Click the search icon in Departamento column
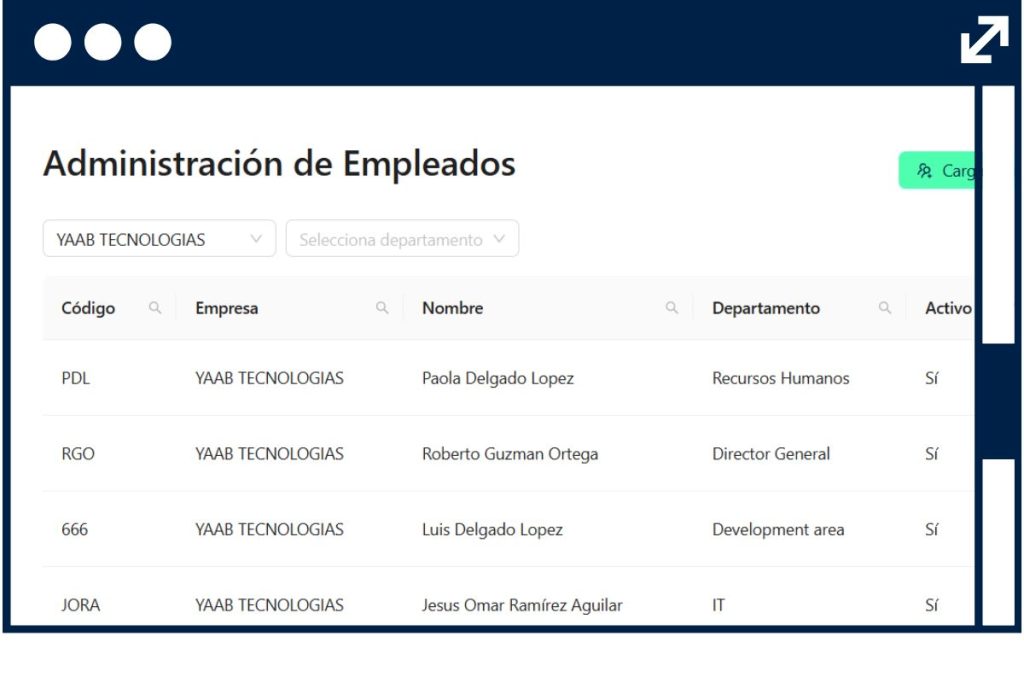 click(x=885, y=308)
